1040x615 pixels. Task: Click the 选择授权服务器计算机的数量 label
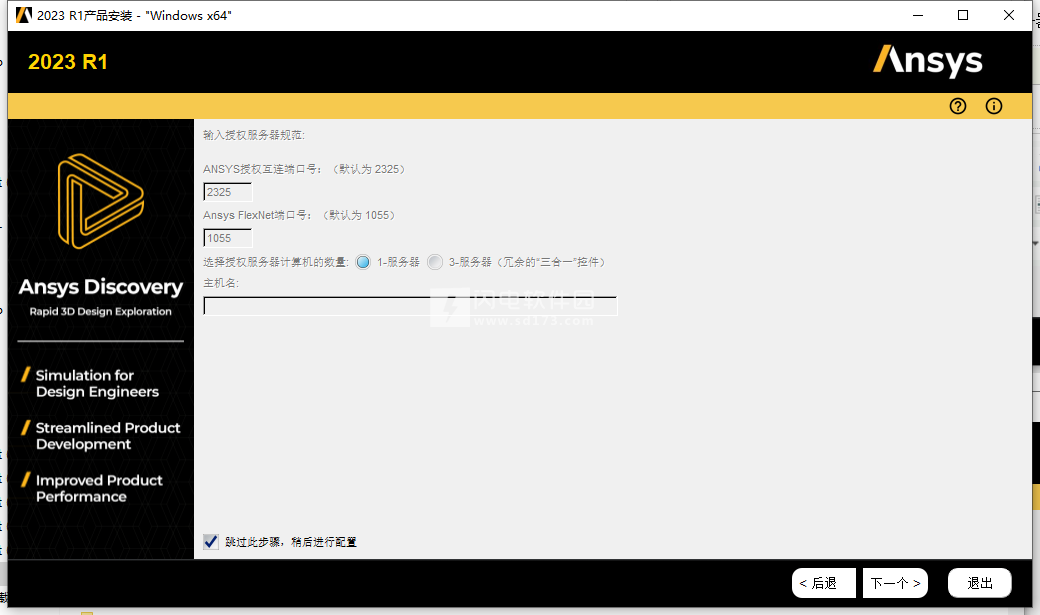[276, 262]
